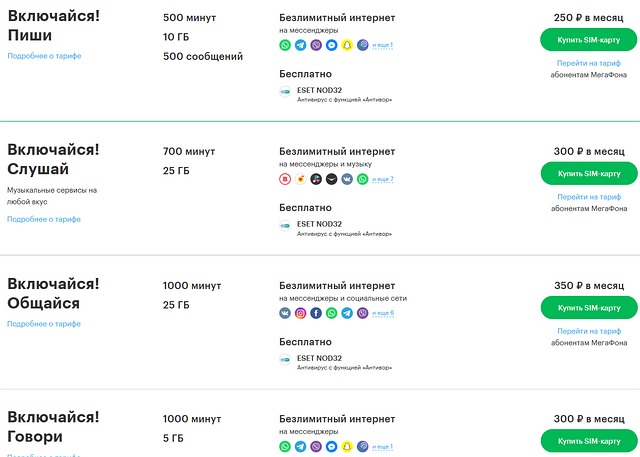The height and width of the screenshot is (457, 640).
Task: Open 'Подробнее о тарифе' for Включайся! Пиши
Action: [44, 56]
